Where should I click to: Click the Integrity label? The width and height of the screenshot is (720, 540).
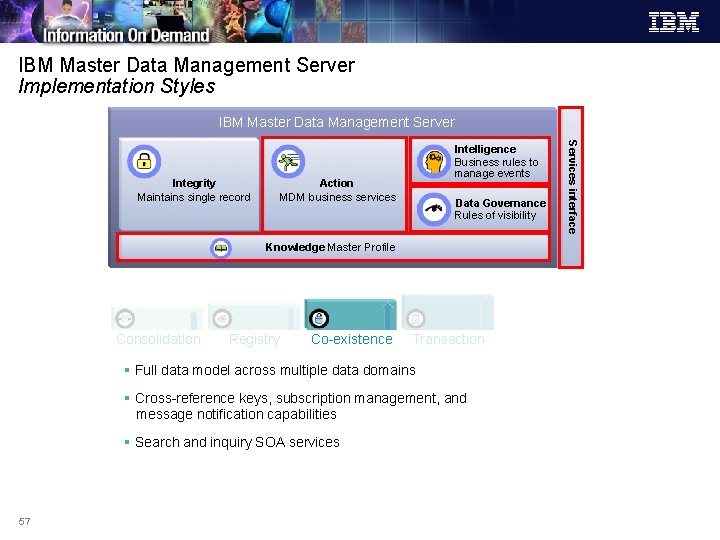tap(194, 183)
